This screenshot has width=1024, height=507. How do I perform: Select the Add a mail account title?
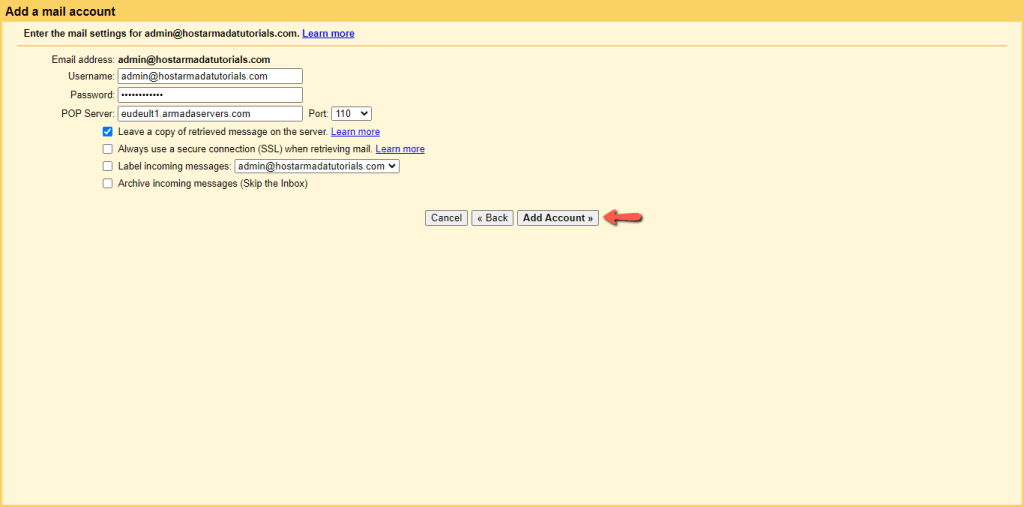60,11
